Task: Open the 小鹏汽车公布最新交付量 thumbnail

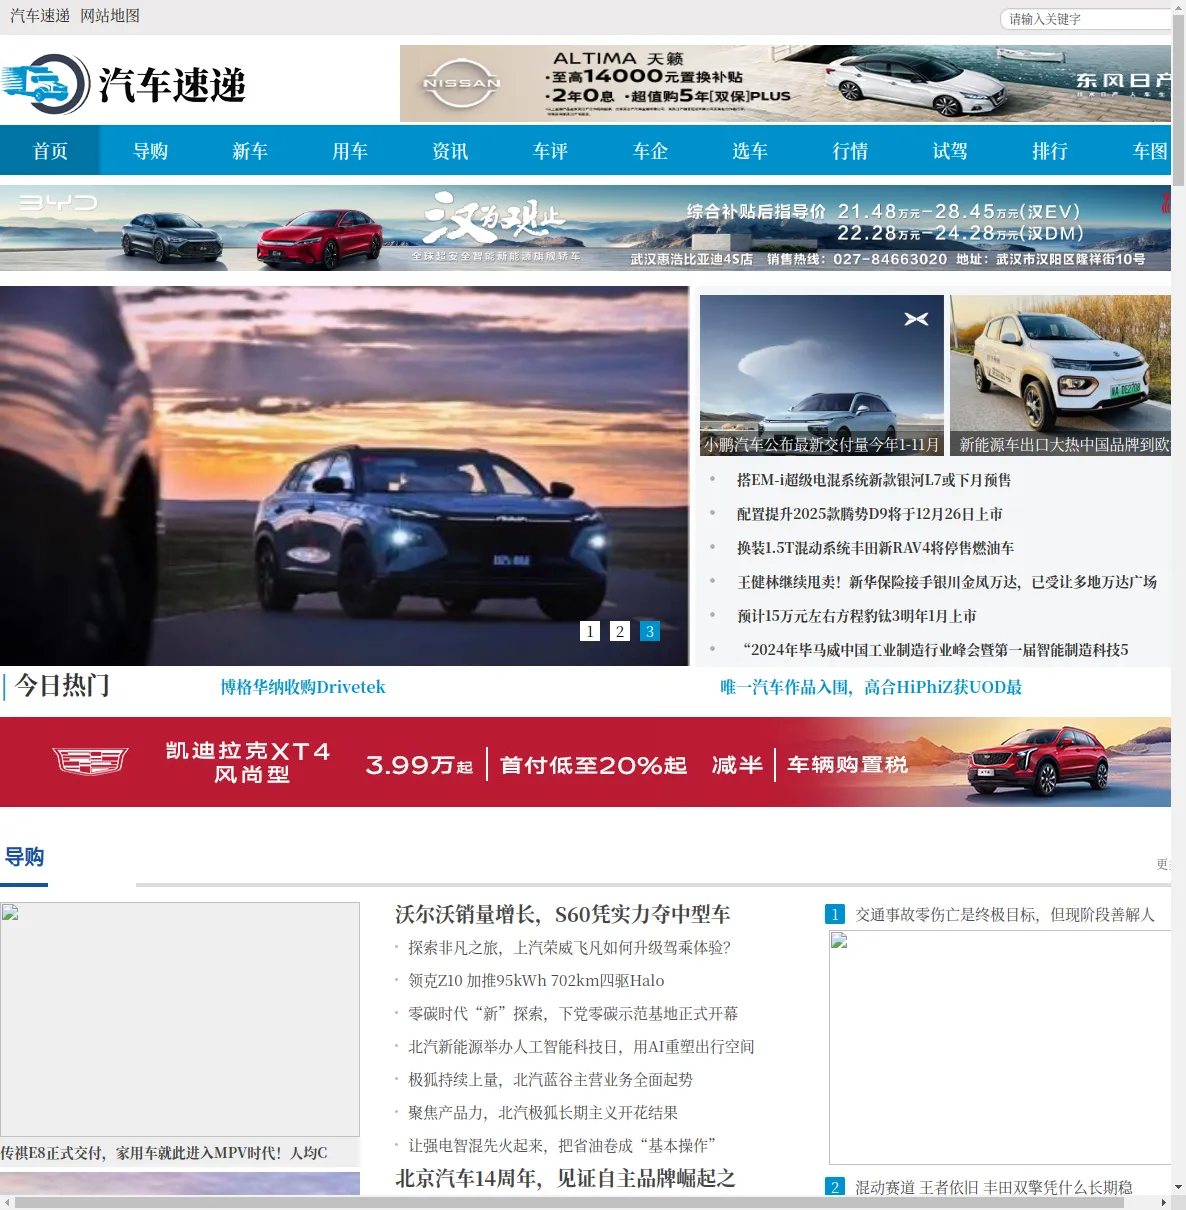Action: (x=822, y=375)
